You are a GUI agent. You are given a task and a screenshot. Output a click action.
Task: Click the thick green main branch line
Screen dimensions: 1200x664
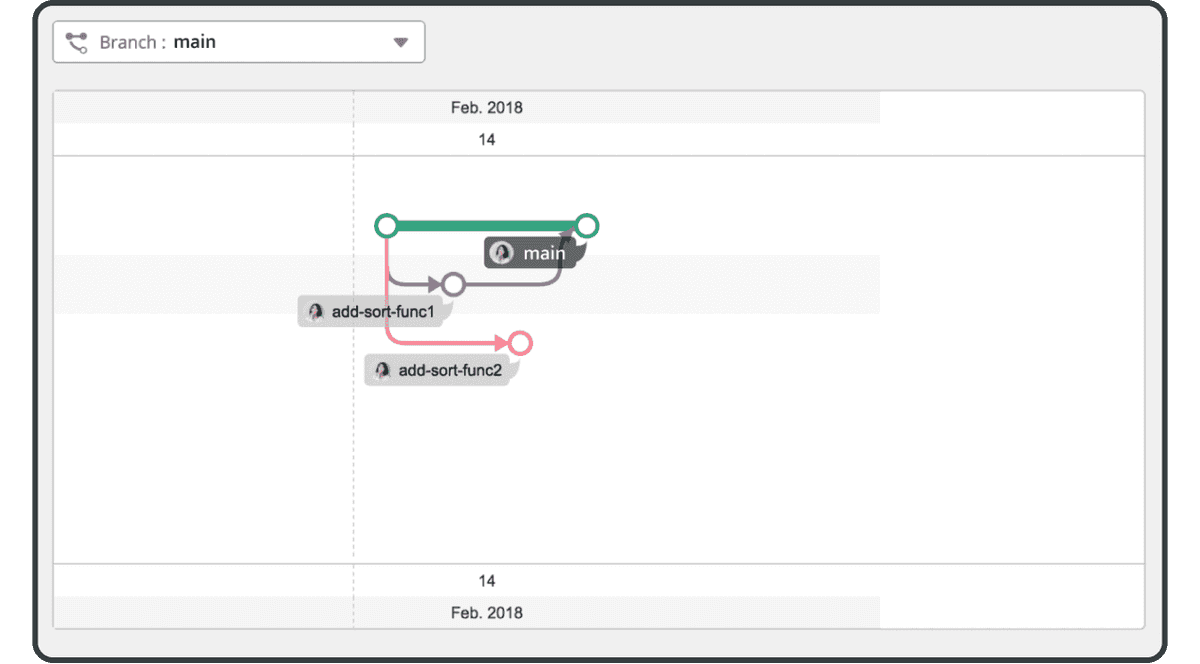coord(487,226)
